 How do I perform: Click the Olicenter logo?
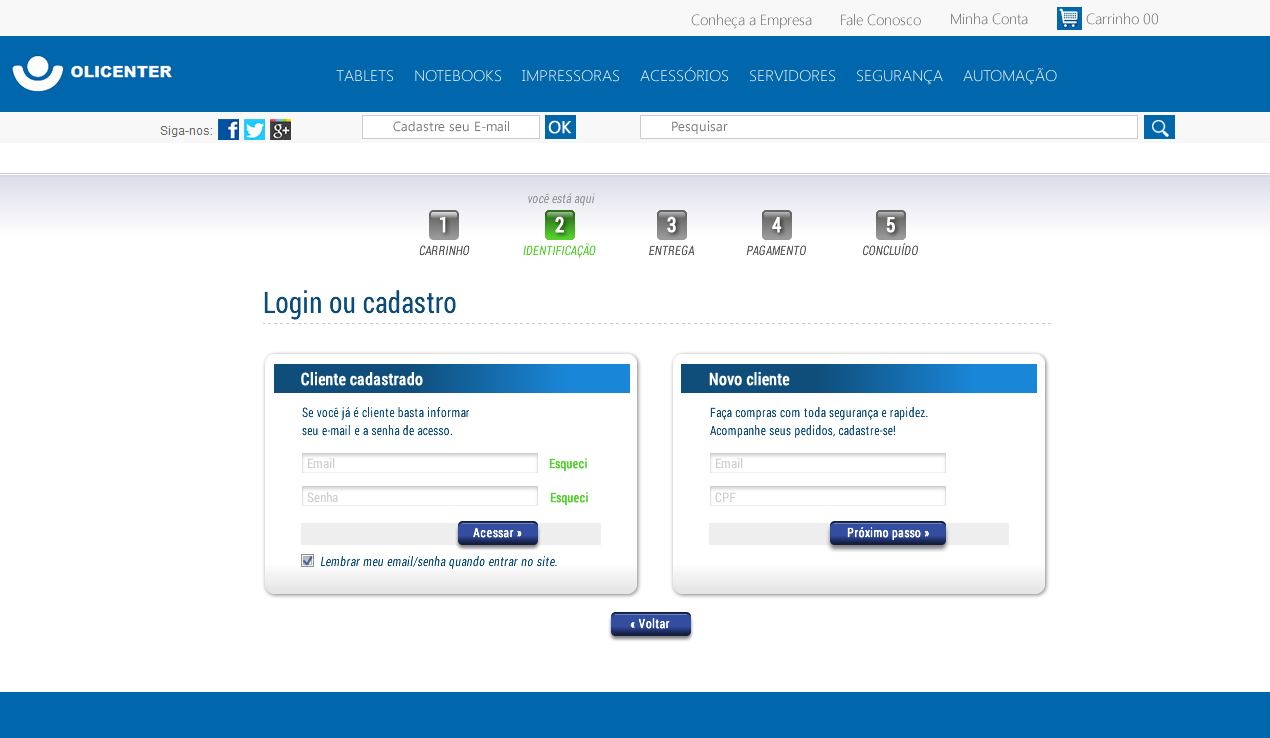pos(92,73)
